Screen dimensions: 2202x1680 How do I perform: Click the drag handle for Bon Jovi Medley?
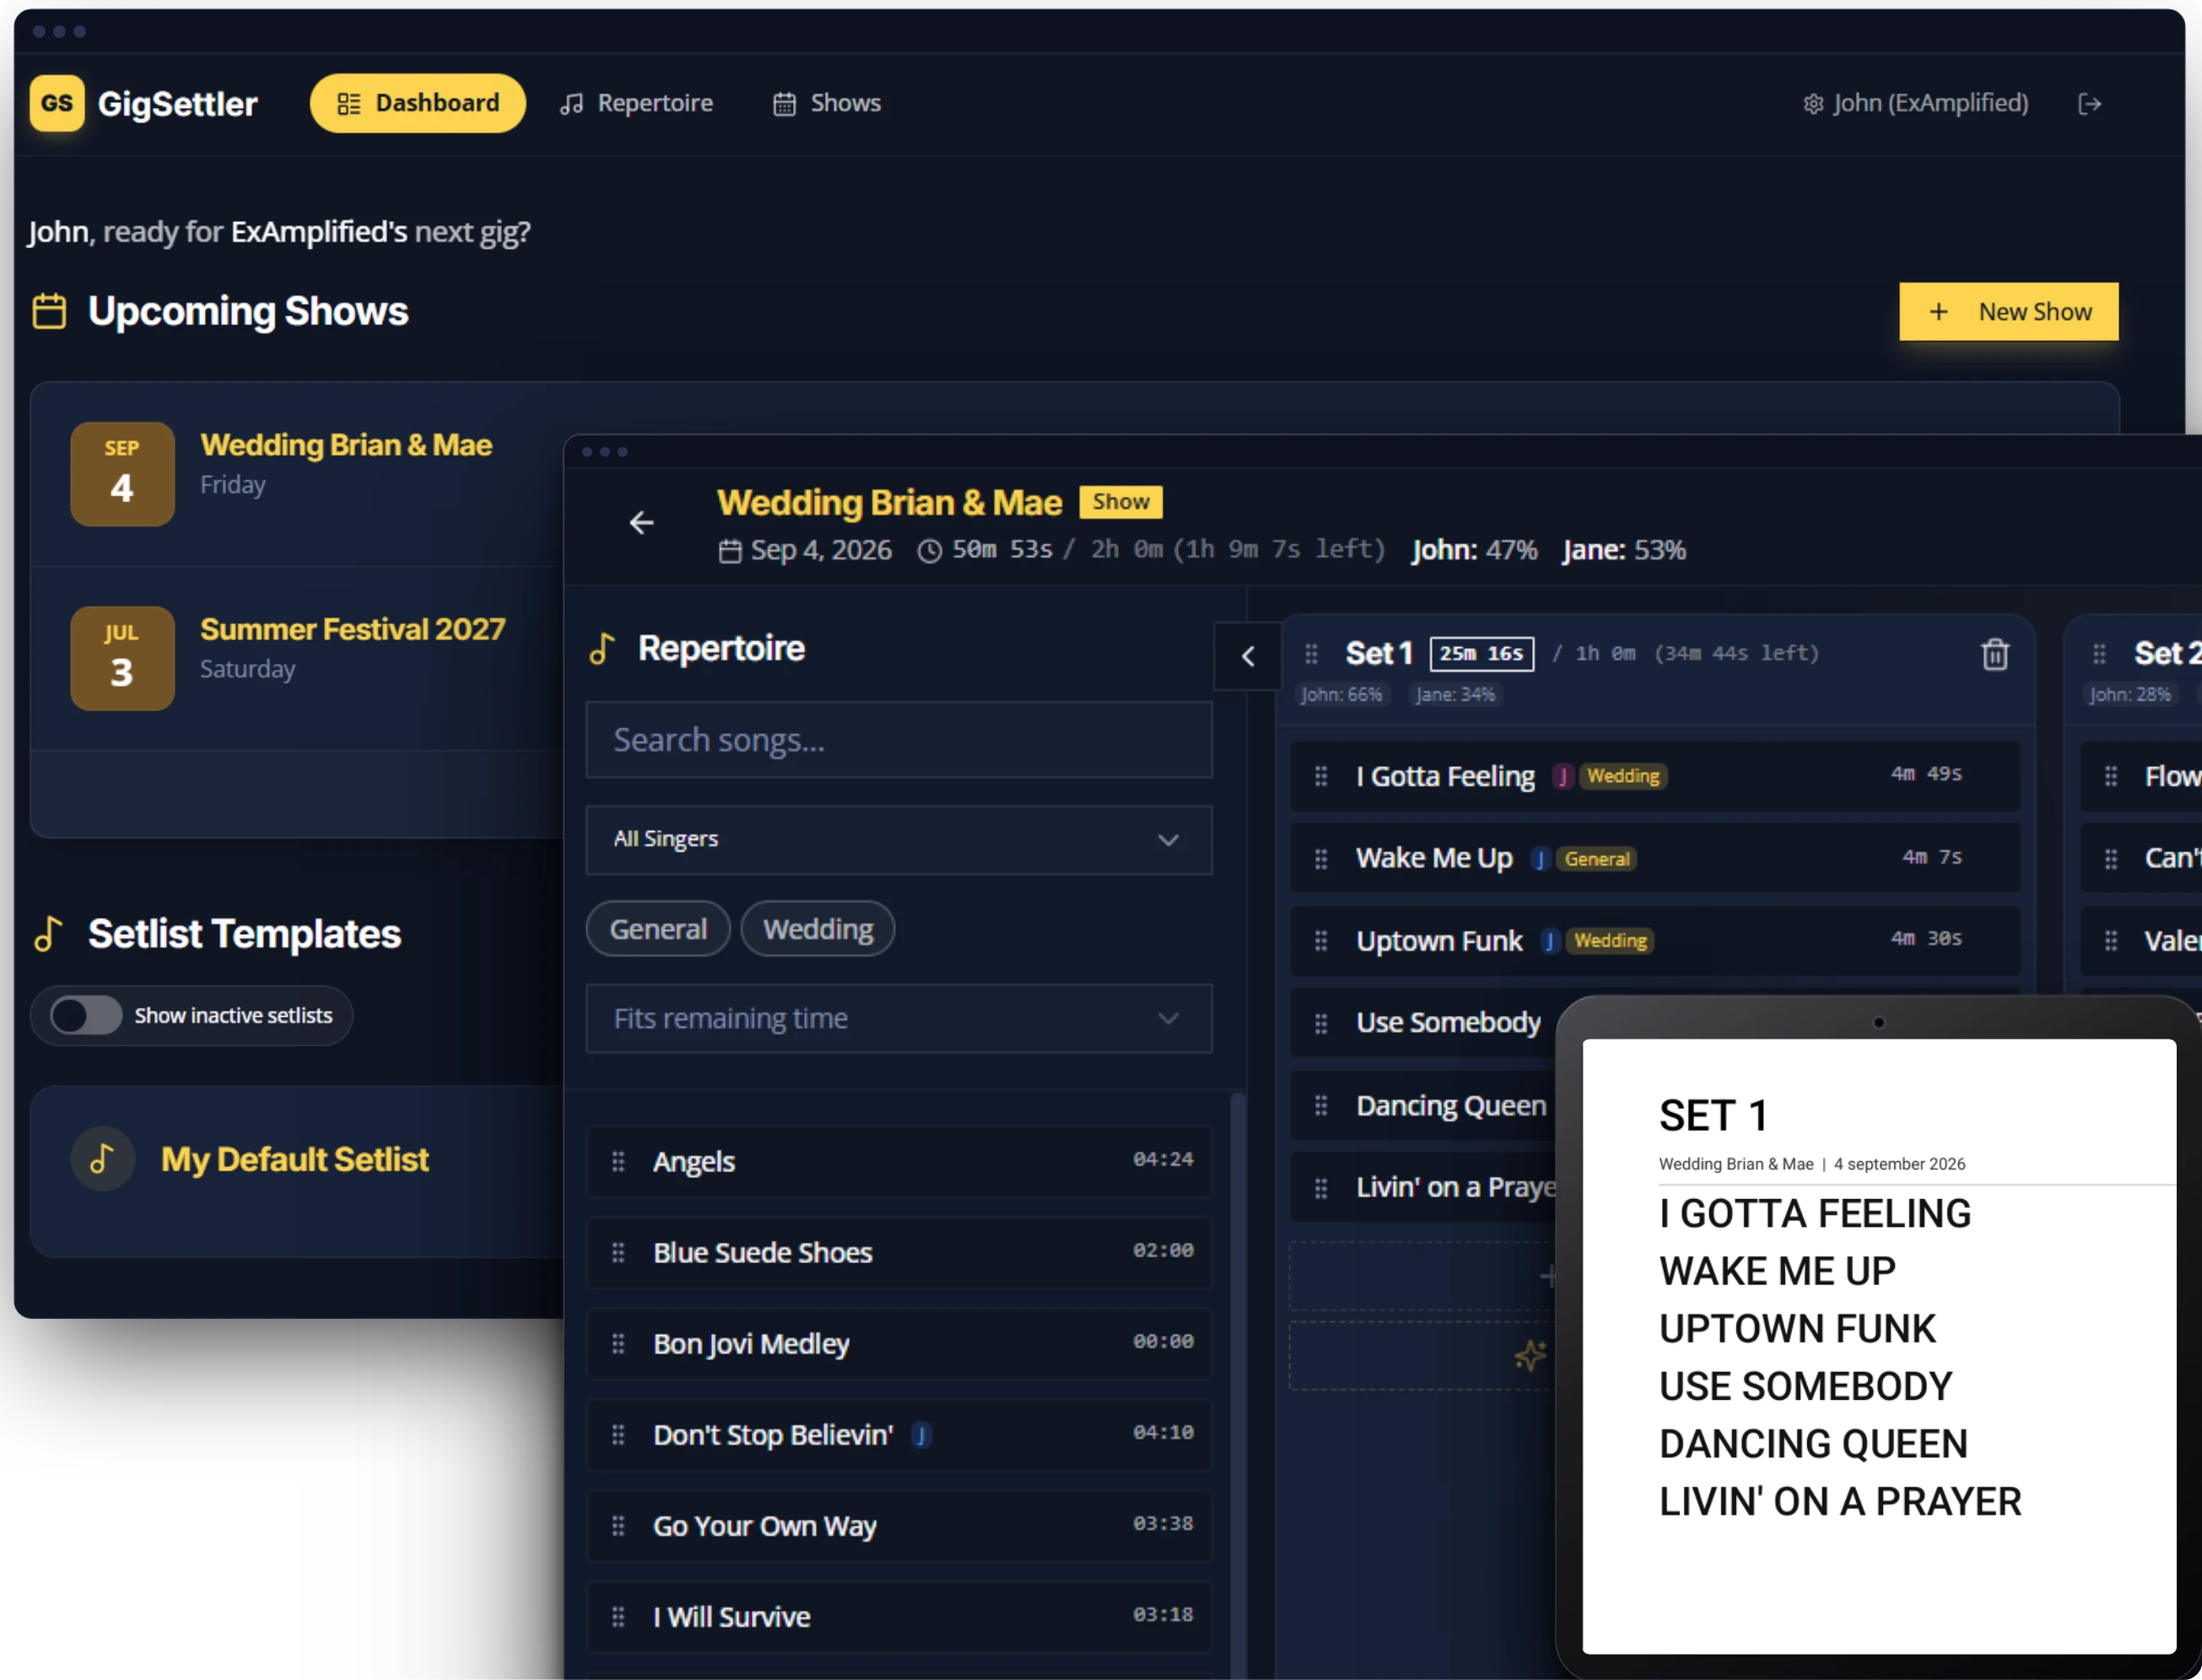coord(618,1344)
